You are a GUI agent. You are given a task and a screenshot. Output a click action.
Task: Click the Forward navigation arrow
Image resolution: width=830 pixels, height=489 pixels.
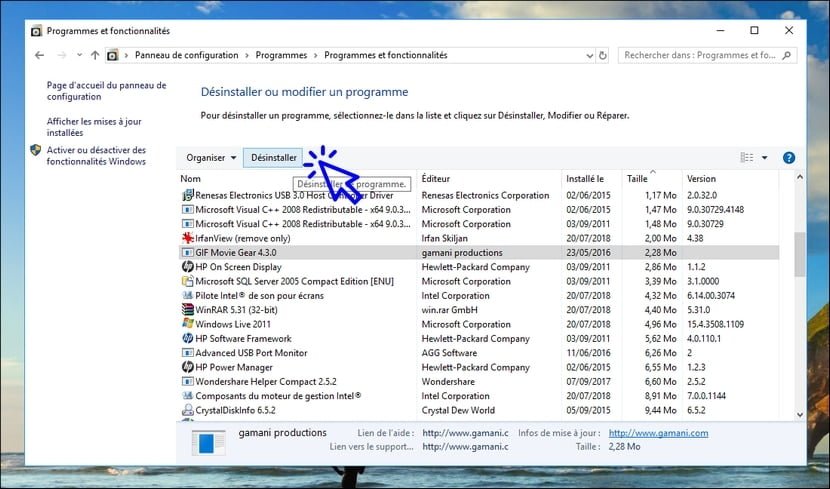pos(61,55)
